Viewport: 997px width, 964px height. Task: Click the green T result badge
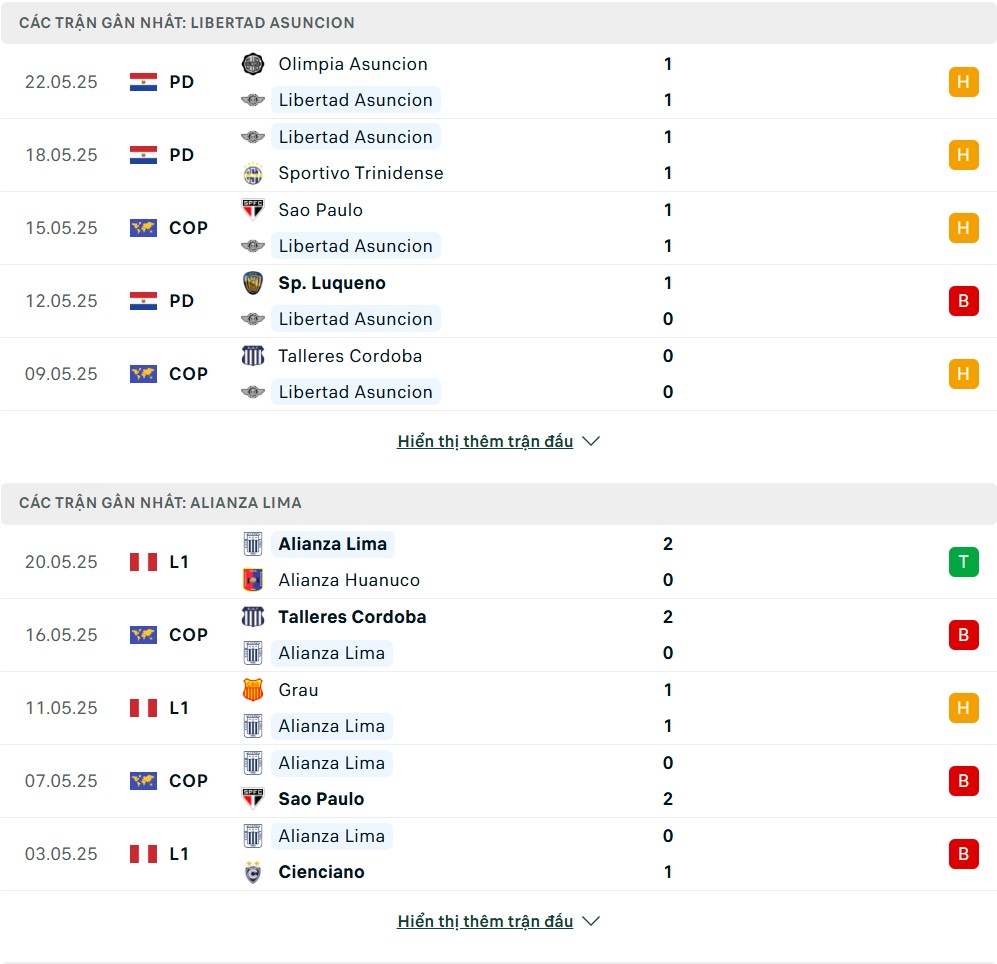(x=963, y=562)
